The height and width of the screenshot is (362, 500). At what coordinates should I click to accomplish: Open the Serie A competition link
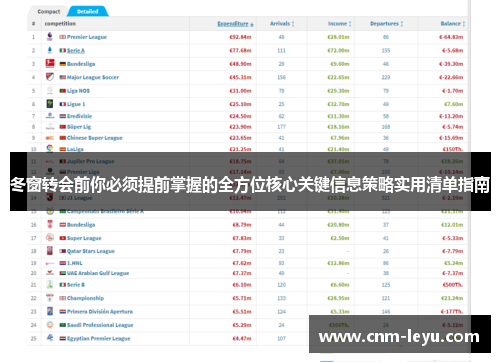coord(76,51)
